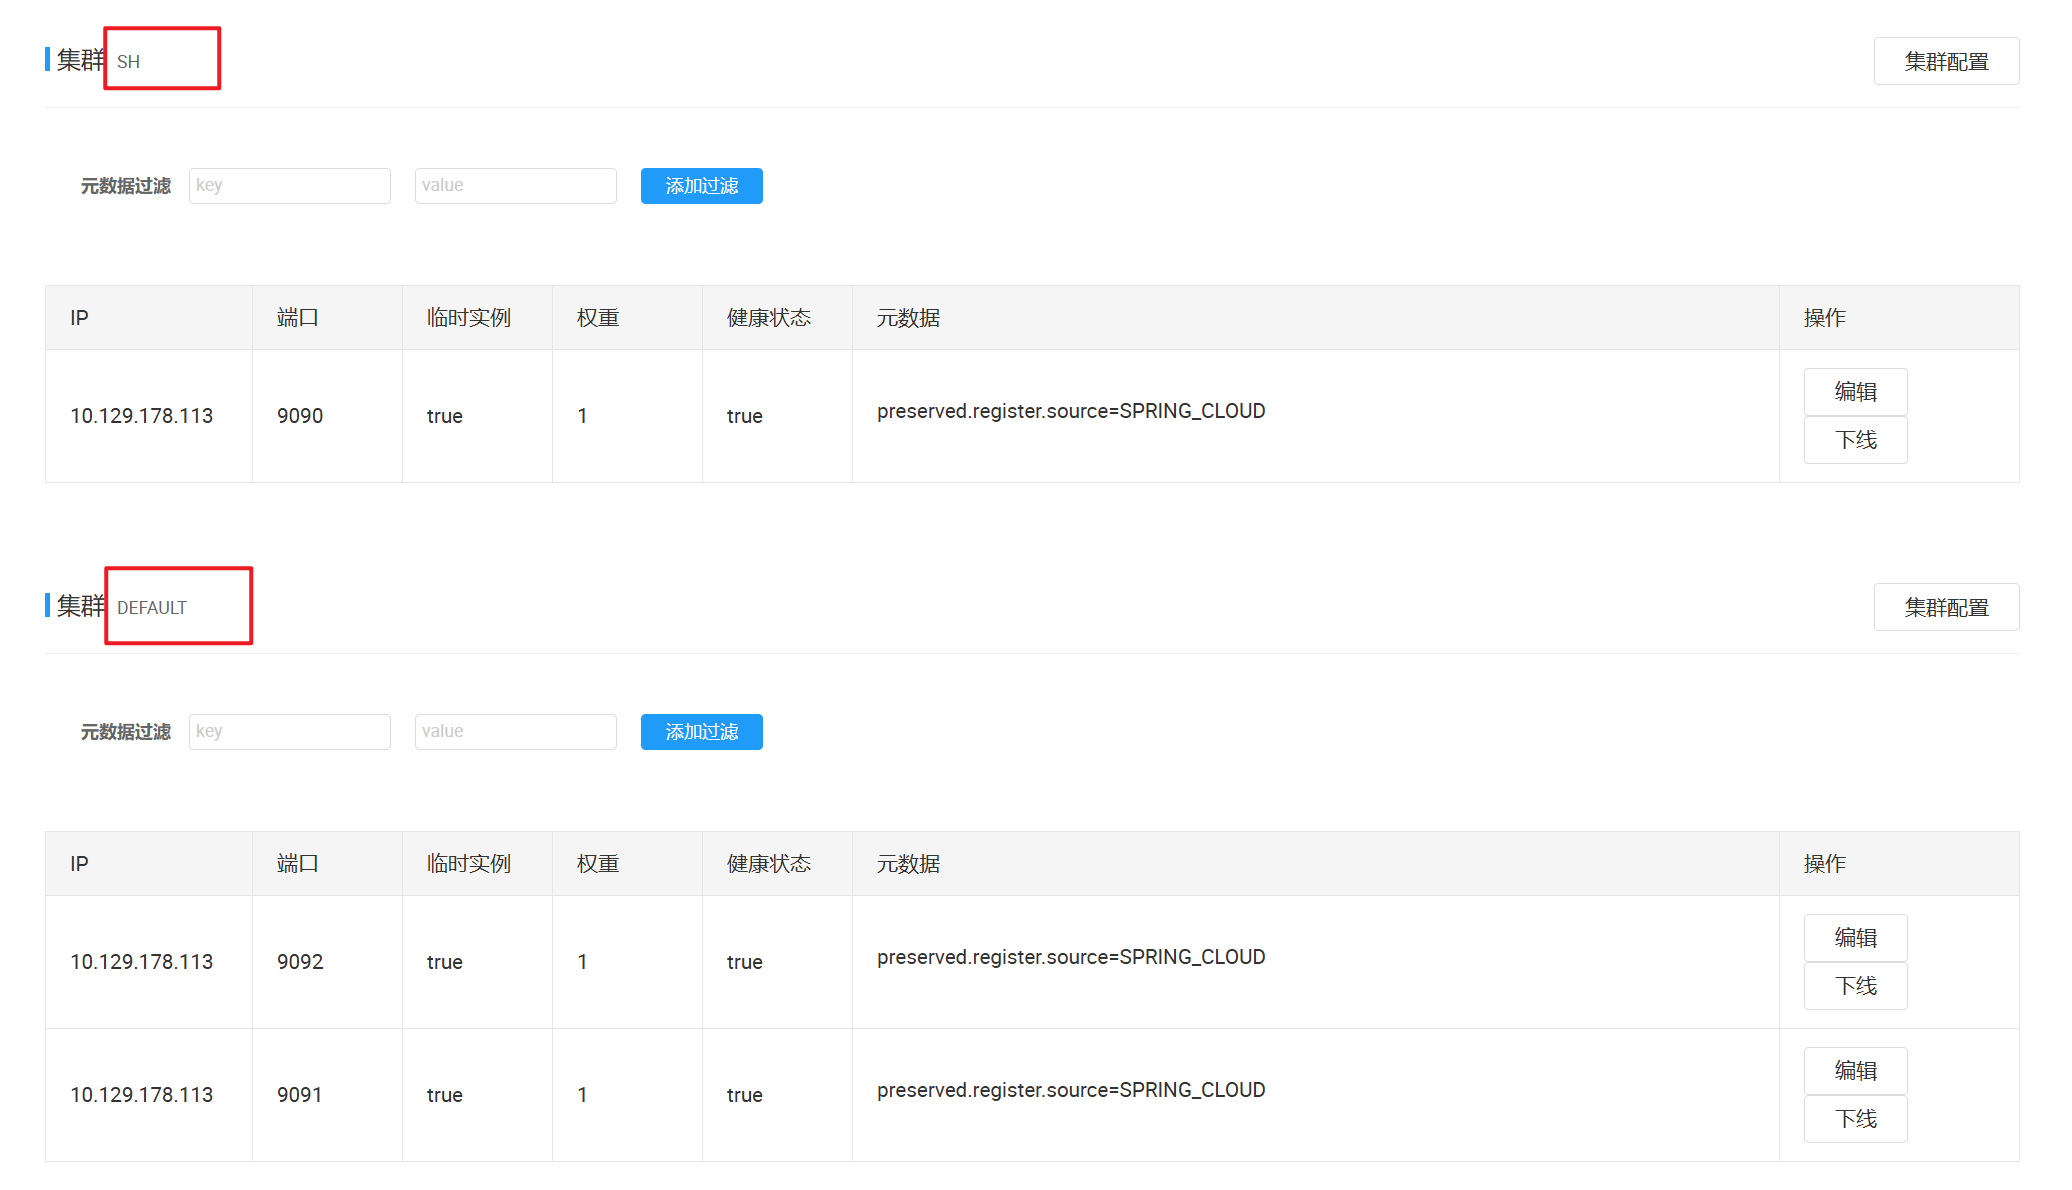Click the DEFAULT cluster metadata key field
This screenshot has height=1190, width=2072.
pyautogui.click(x=289, y=732)
